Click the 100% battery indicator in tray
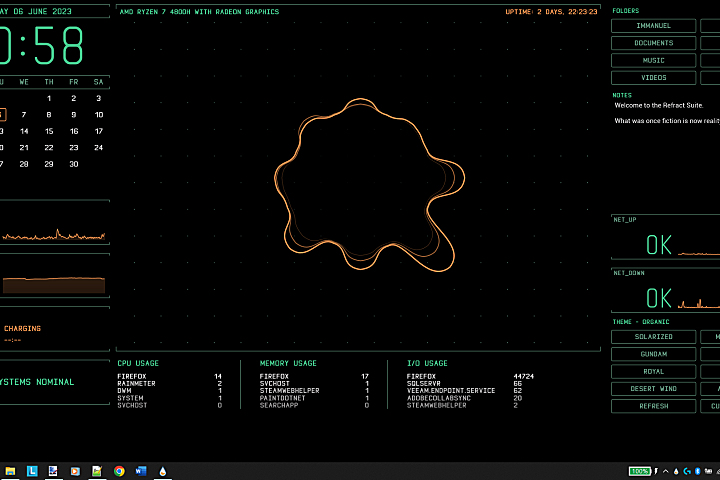The height and width of the screenshot is (480, 720). pos(640,471)
